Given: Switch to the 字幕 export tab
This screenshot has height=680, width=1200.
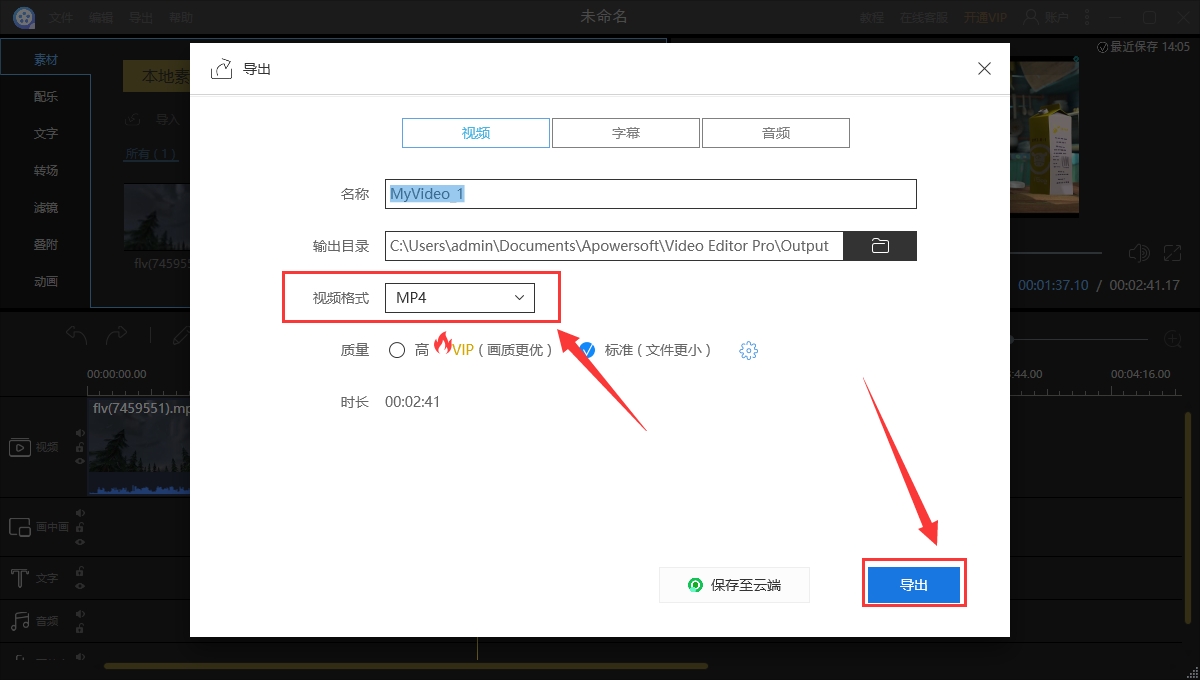Looking at the screenshot, I should click(626, 133).
